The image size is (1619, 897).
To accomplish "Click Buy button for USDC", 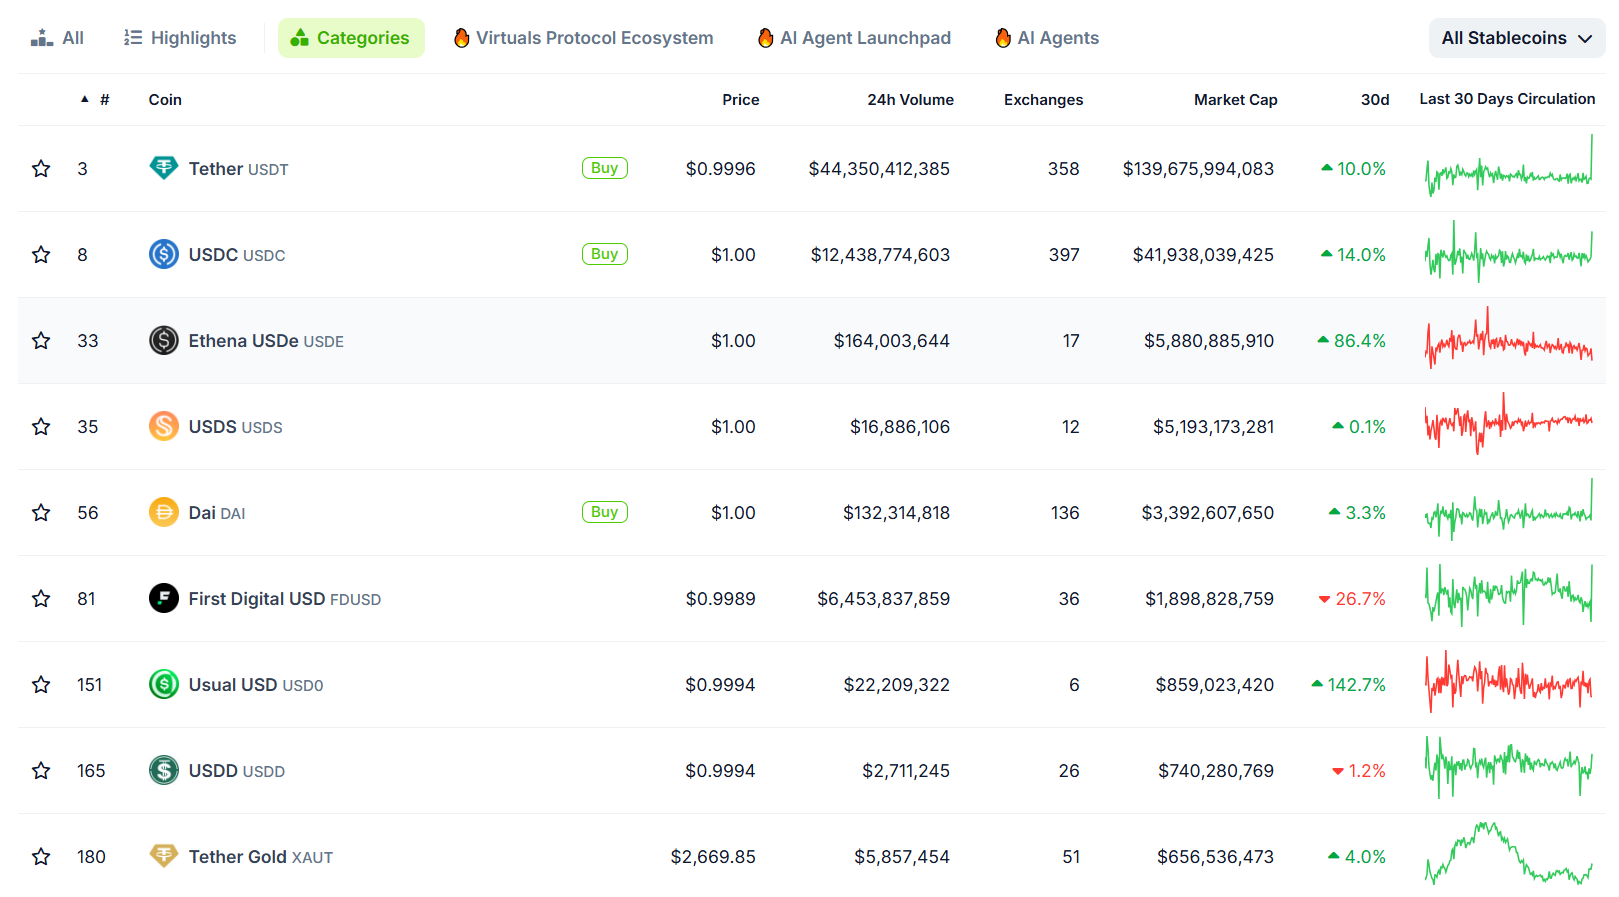I will click(605, 254).
